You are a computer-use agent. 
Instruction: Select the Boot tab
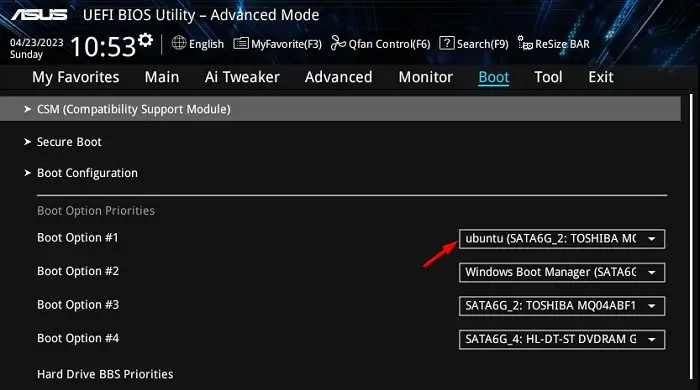(x=493, y=77)
